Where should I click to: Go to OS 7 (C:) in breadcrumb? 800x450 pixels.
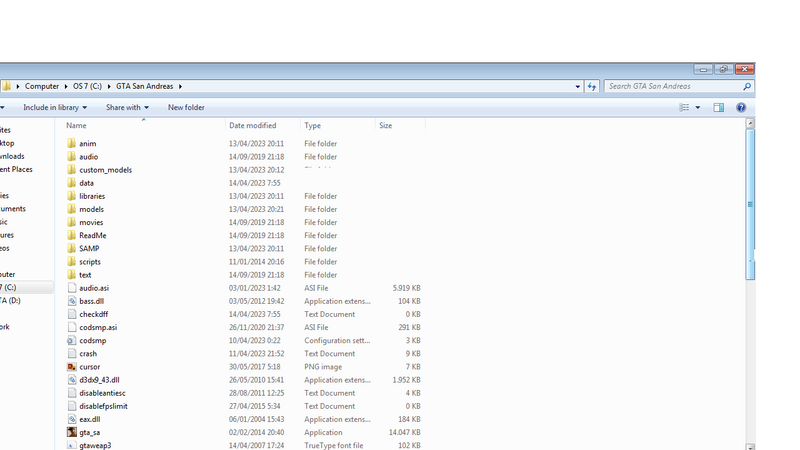87,86
